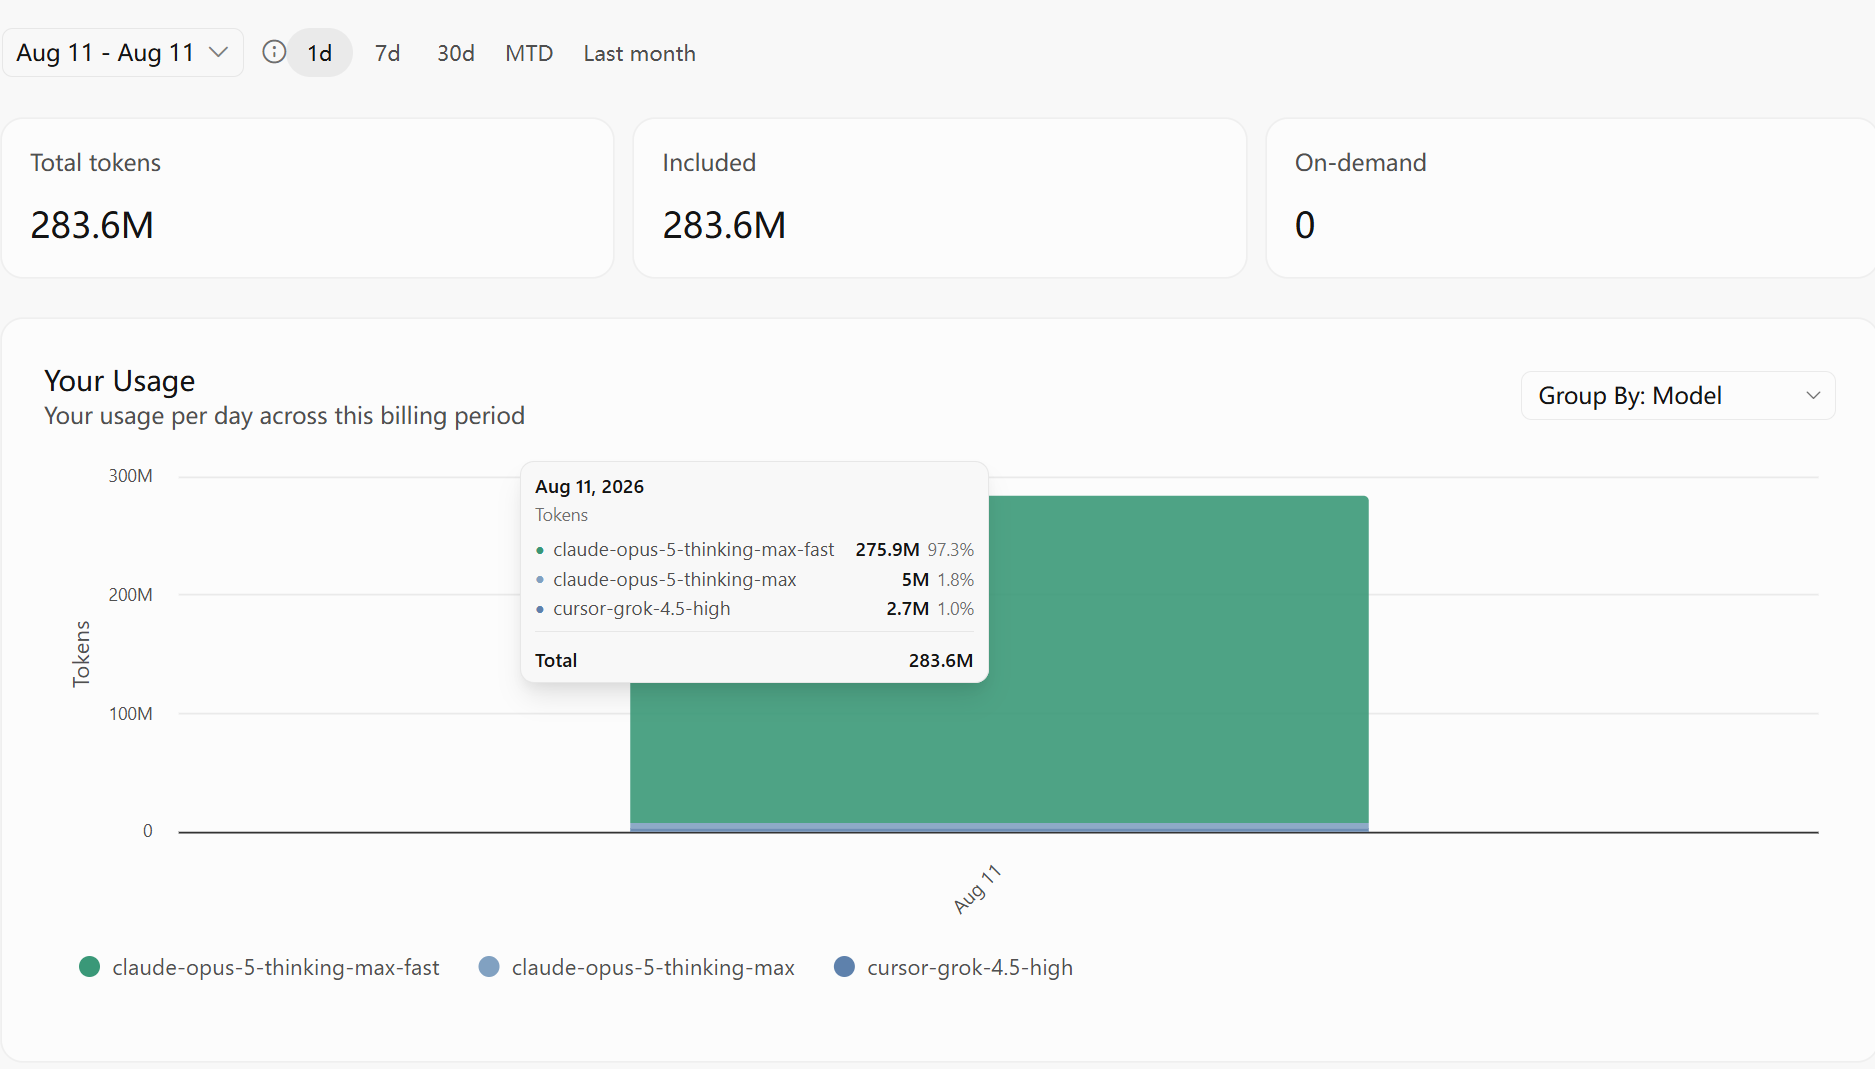Click the Aug 11 x-axis label
Image resolution: width=1875 pixels, height=1069 pixels.
click(977, 889)
